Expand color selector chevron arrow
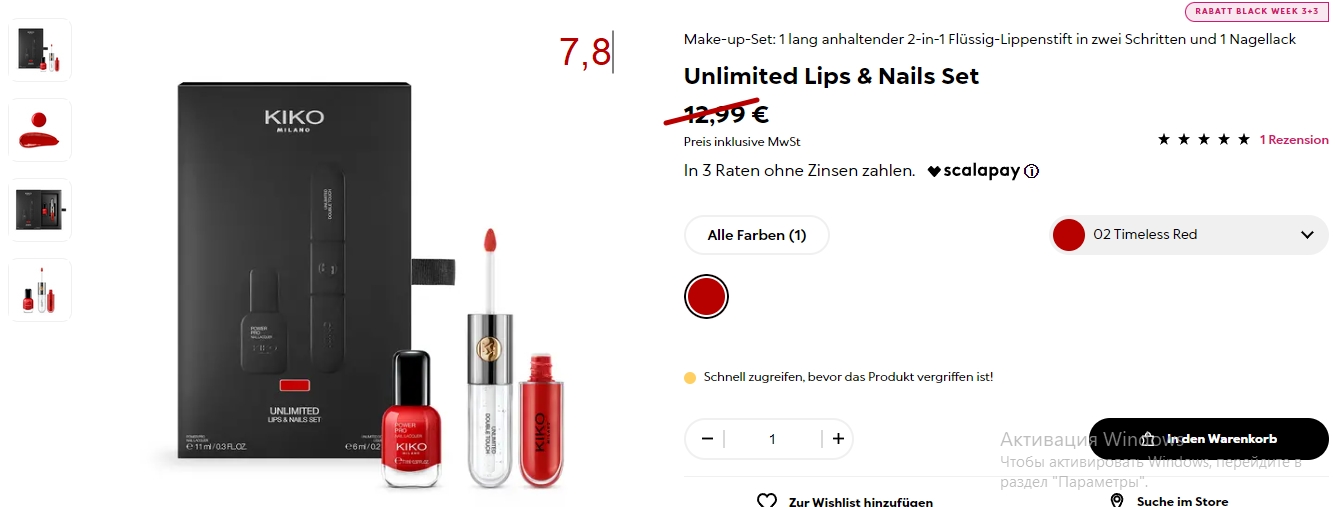The height and width of the screenshot is (507, 1335). [1307, 235]
